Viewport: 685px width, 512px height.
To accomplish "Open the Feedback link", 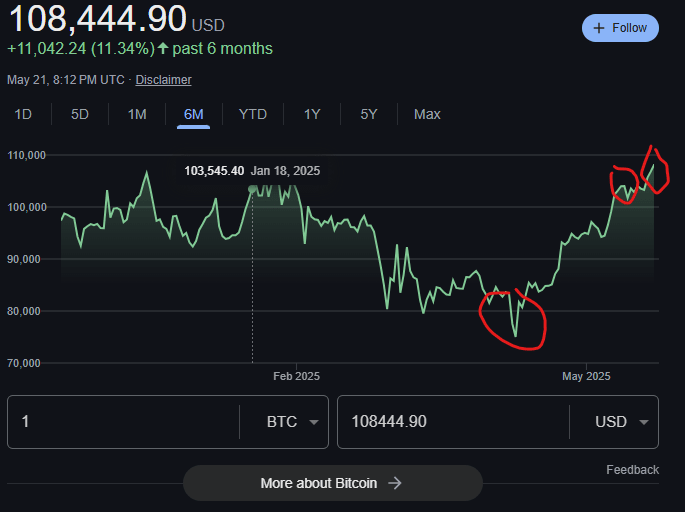I will [x=633, y=470].
